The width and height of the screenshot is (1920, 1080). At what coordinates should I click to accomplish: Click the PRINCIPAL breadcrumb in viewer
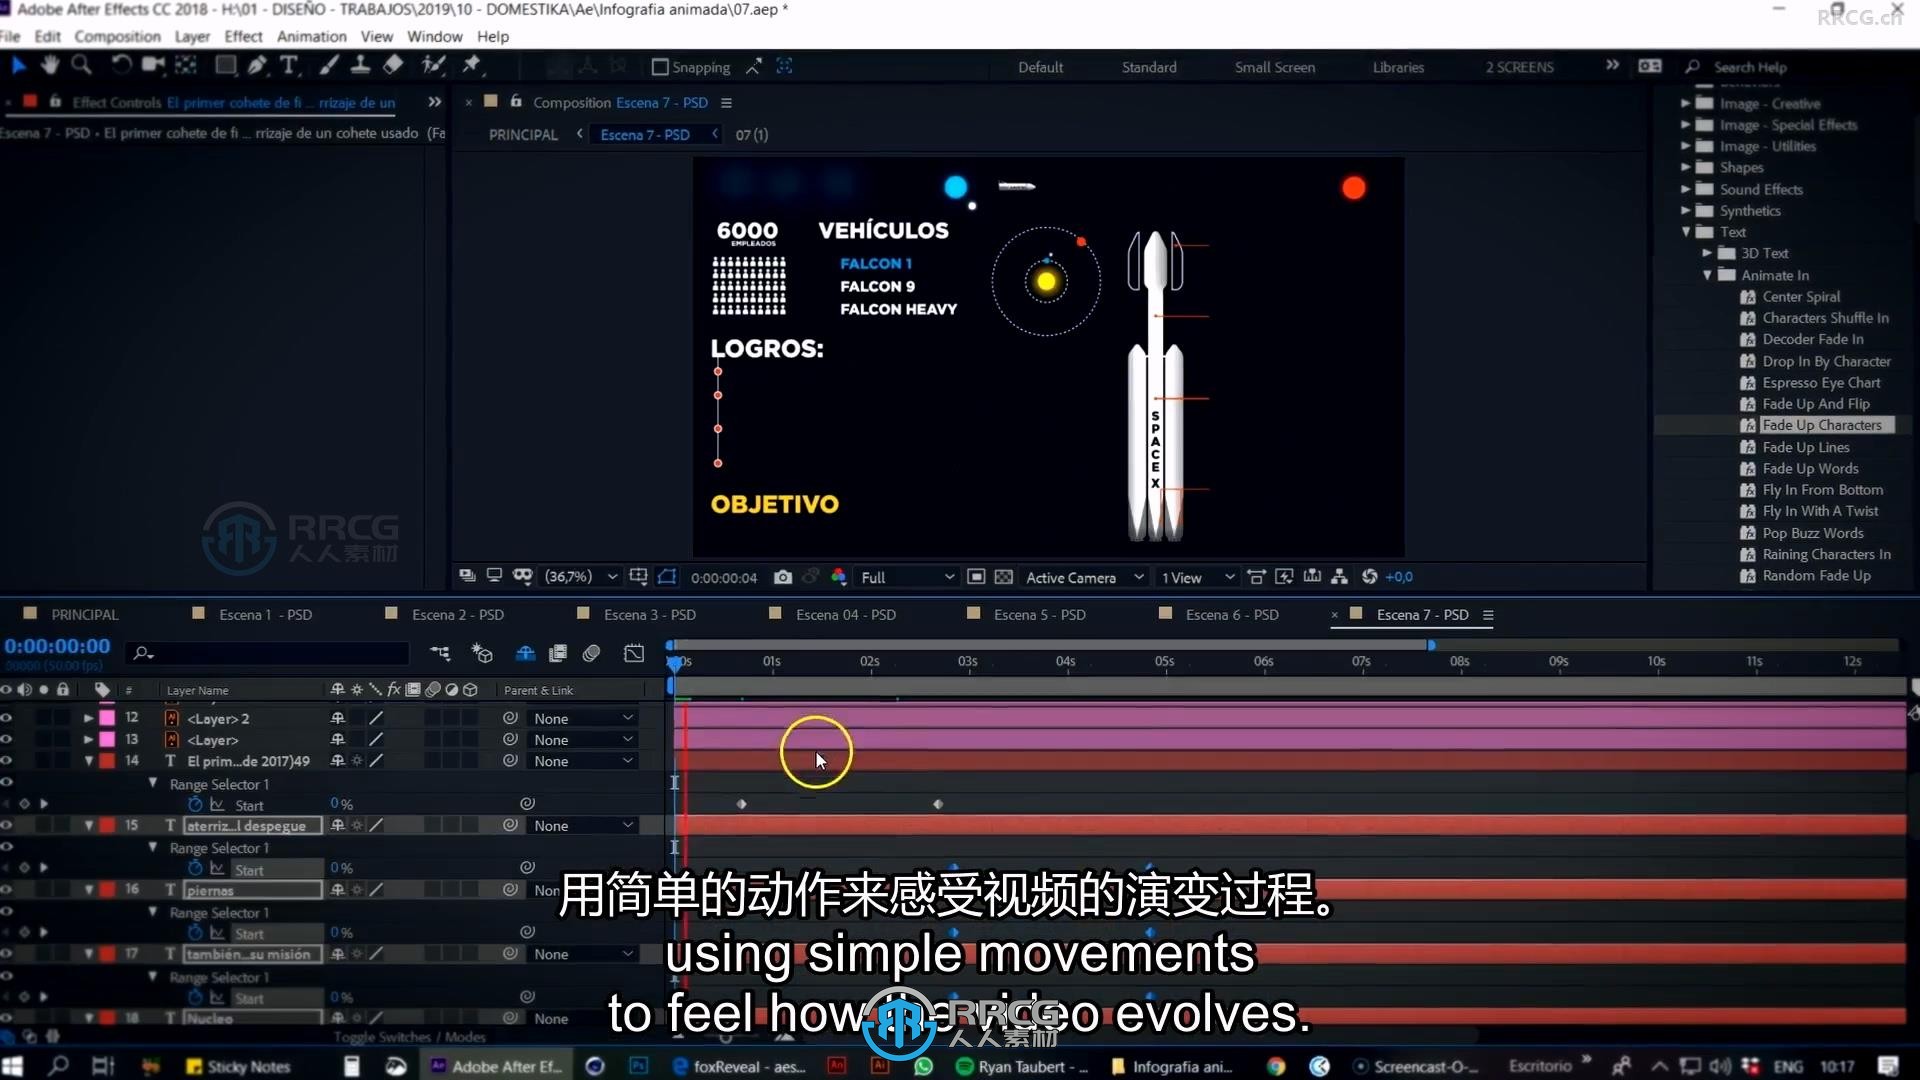523,134
